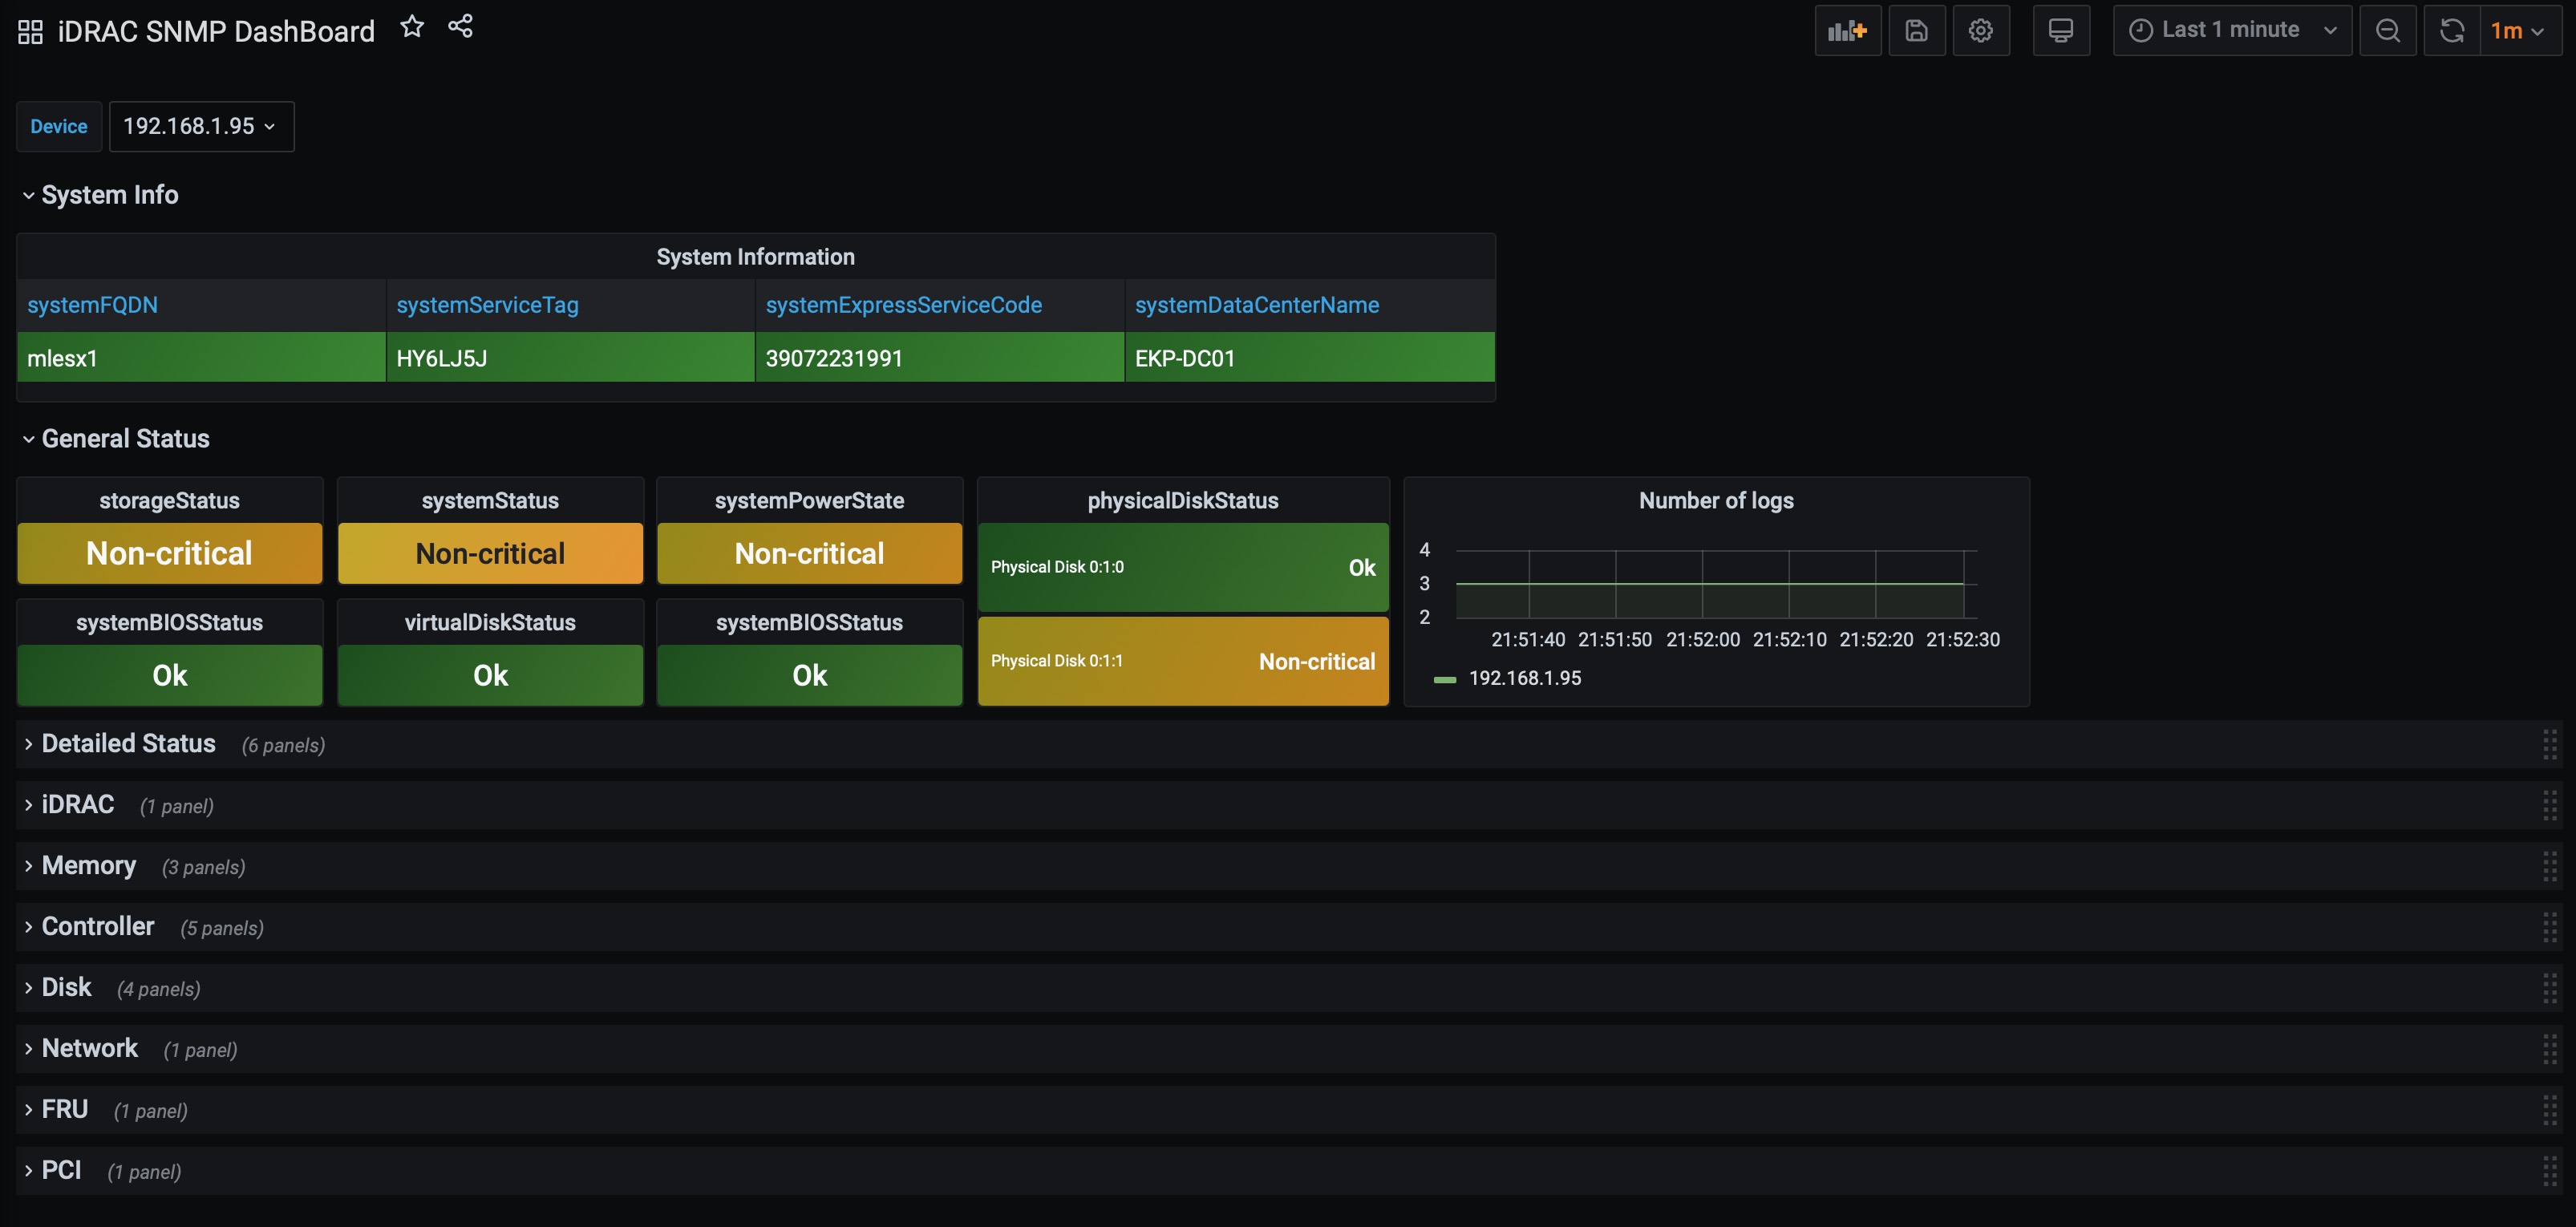Cycle view mode monitor icon
The image size is (2576, 1227).
coord(2060,30)
